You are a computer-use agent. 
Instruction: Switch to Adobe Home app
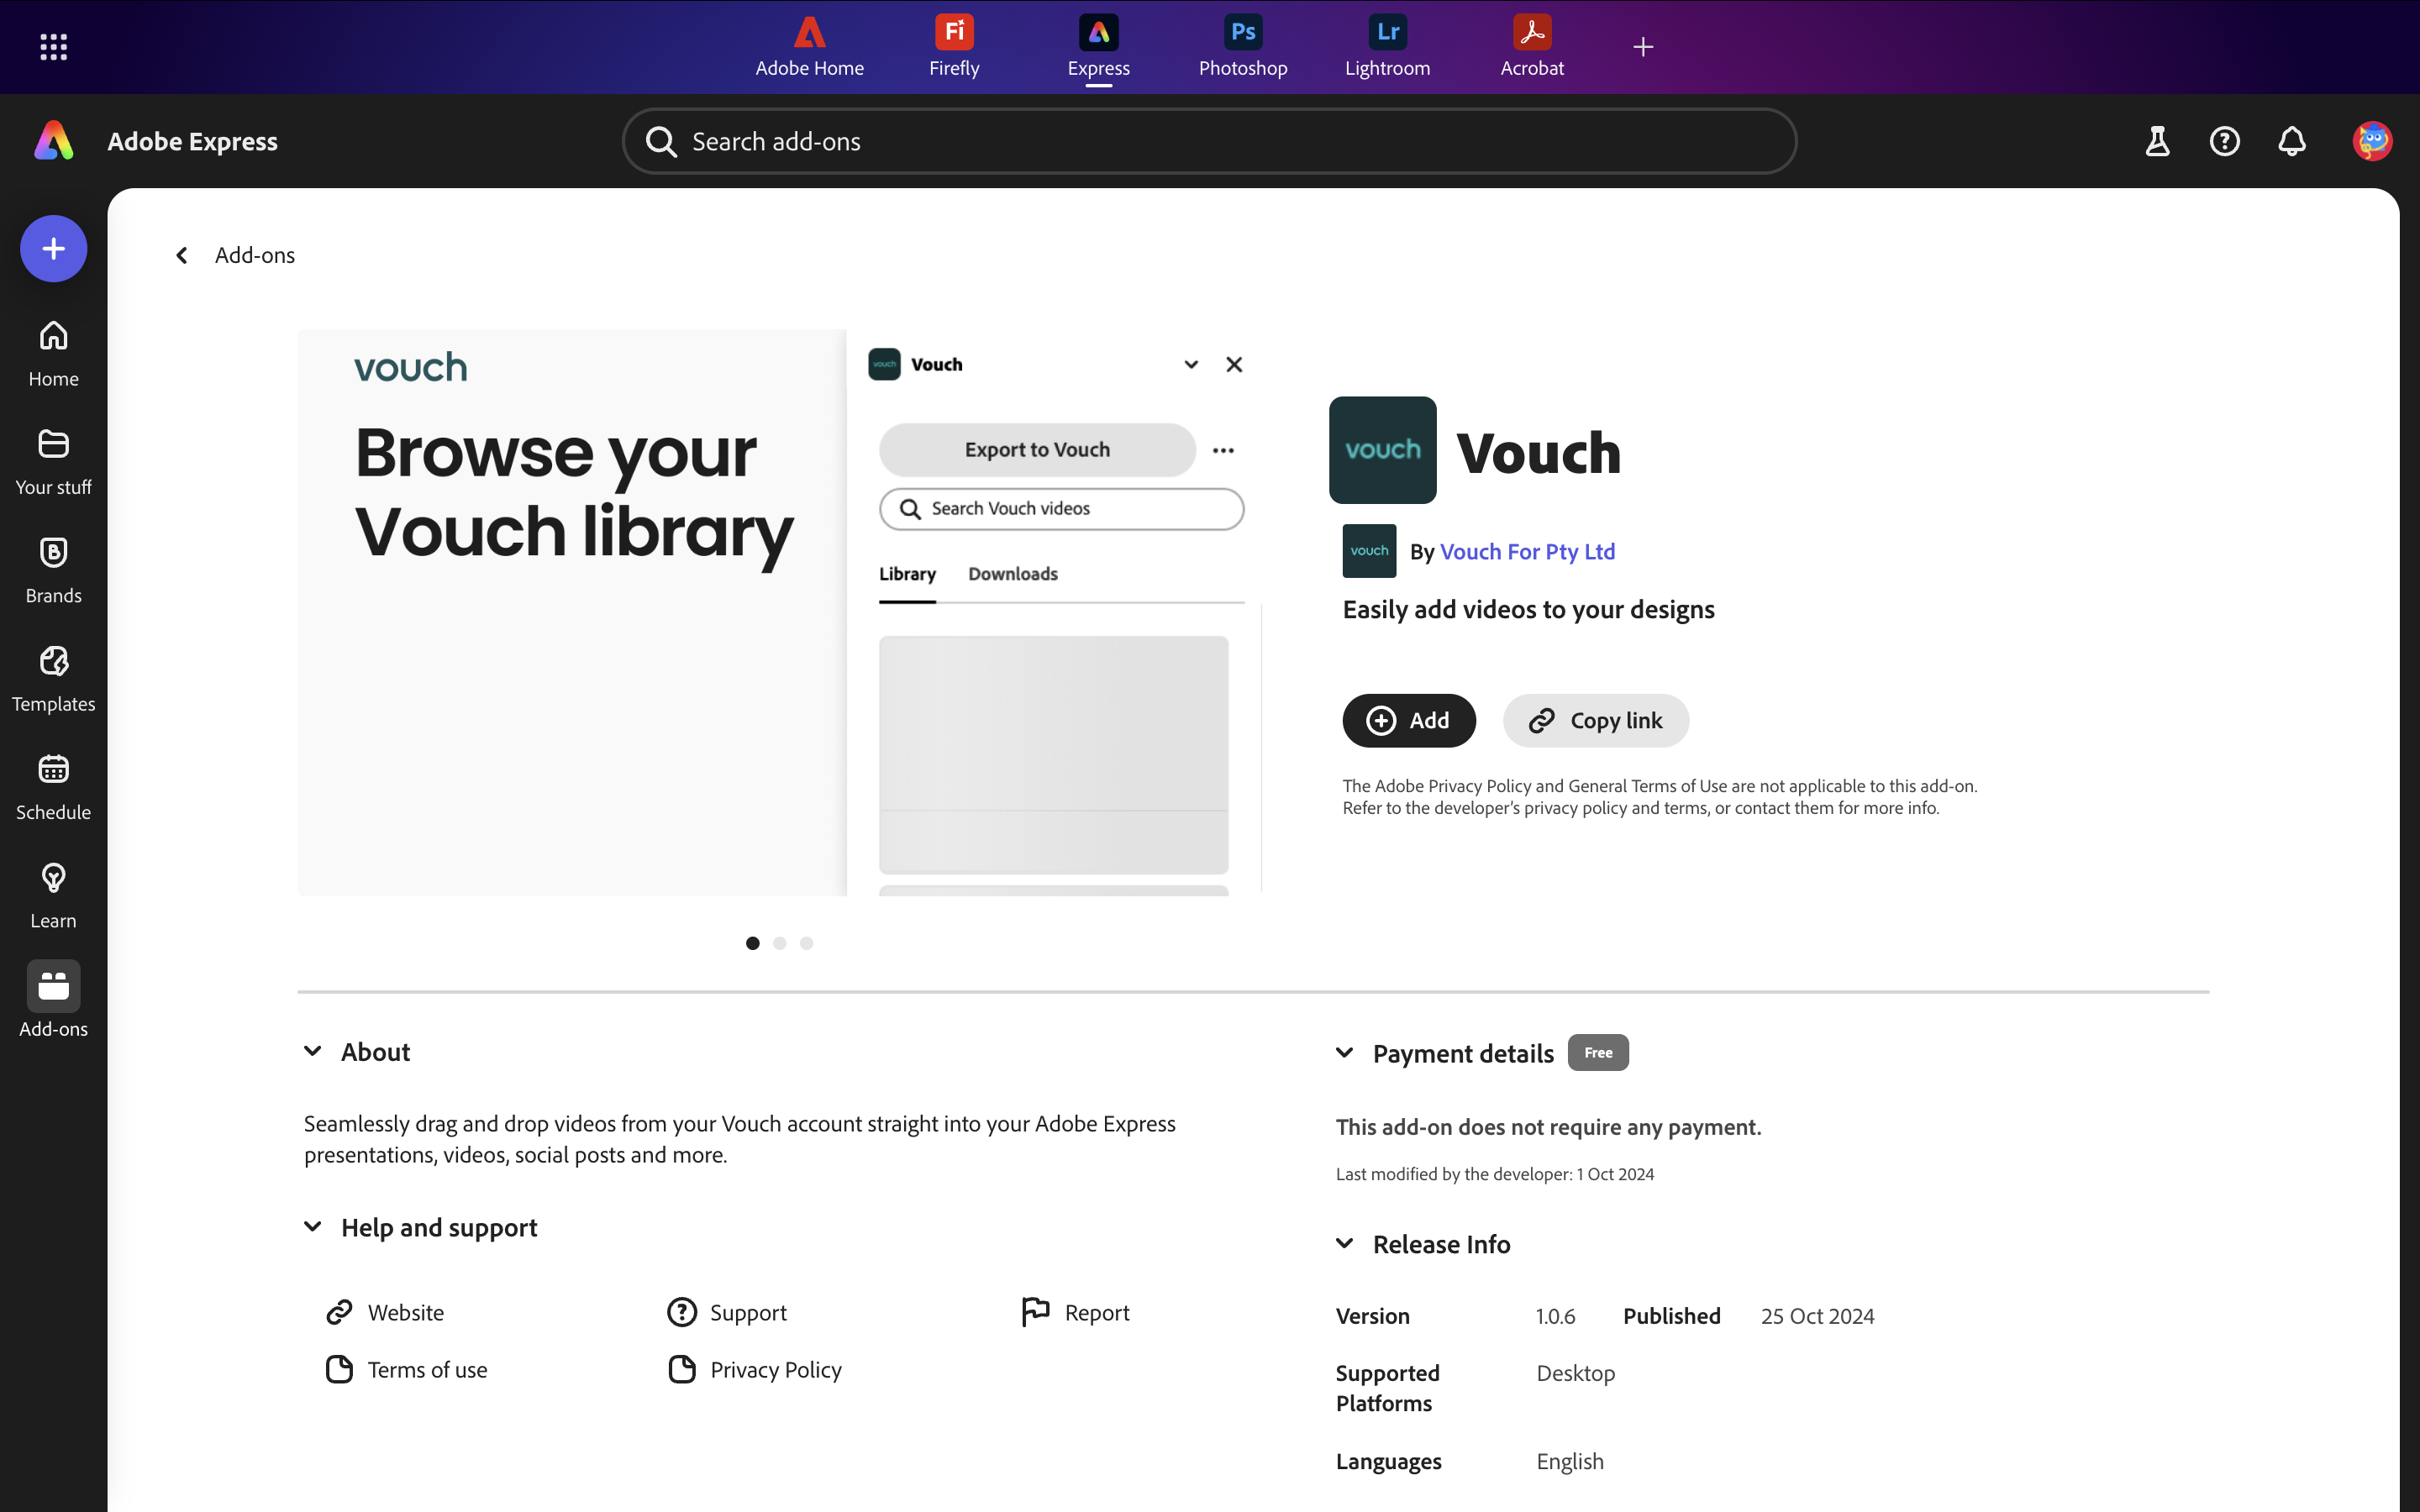click(x=809, y=46)
